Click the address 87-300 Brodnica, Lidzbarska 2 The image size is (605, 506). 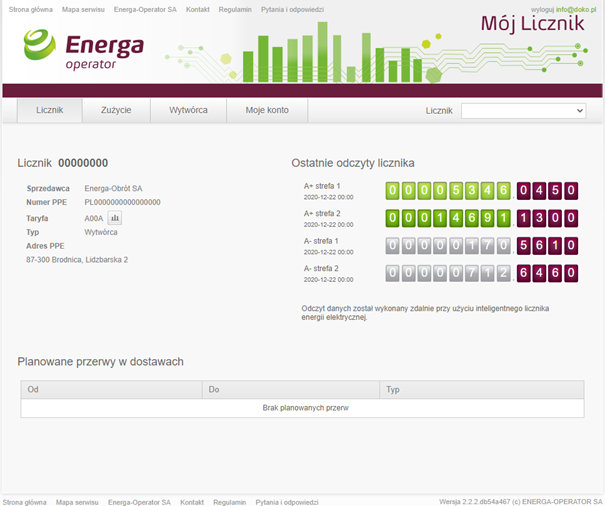click(77, 260)
